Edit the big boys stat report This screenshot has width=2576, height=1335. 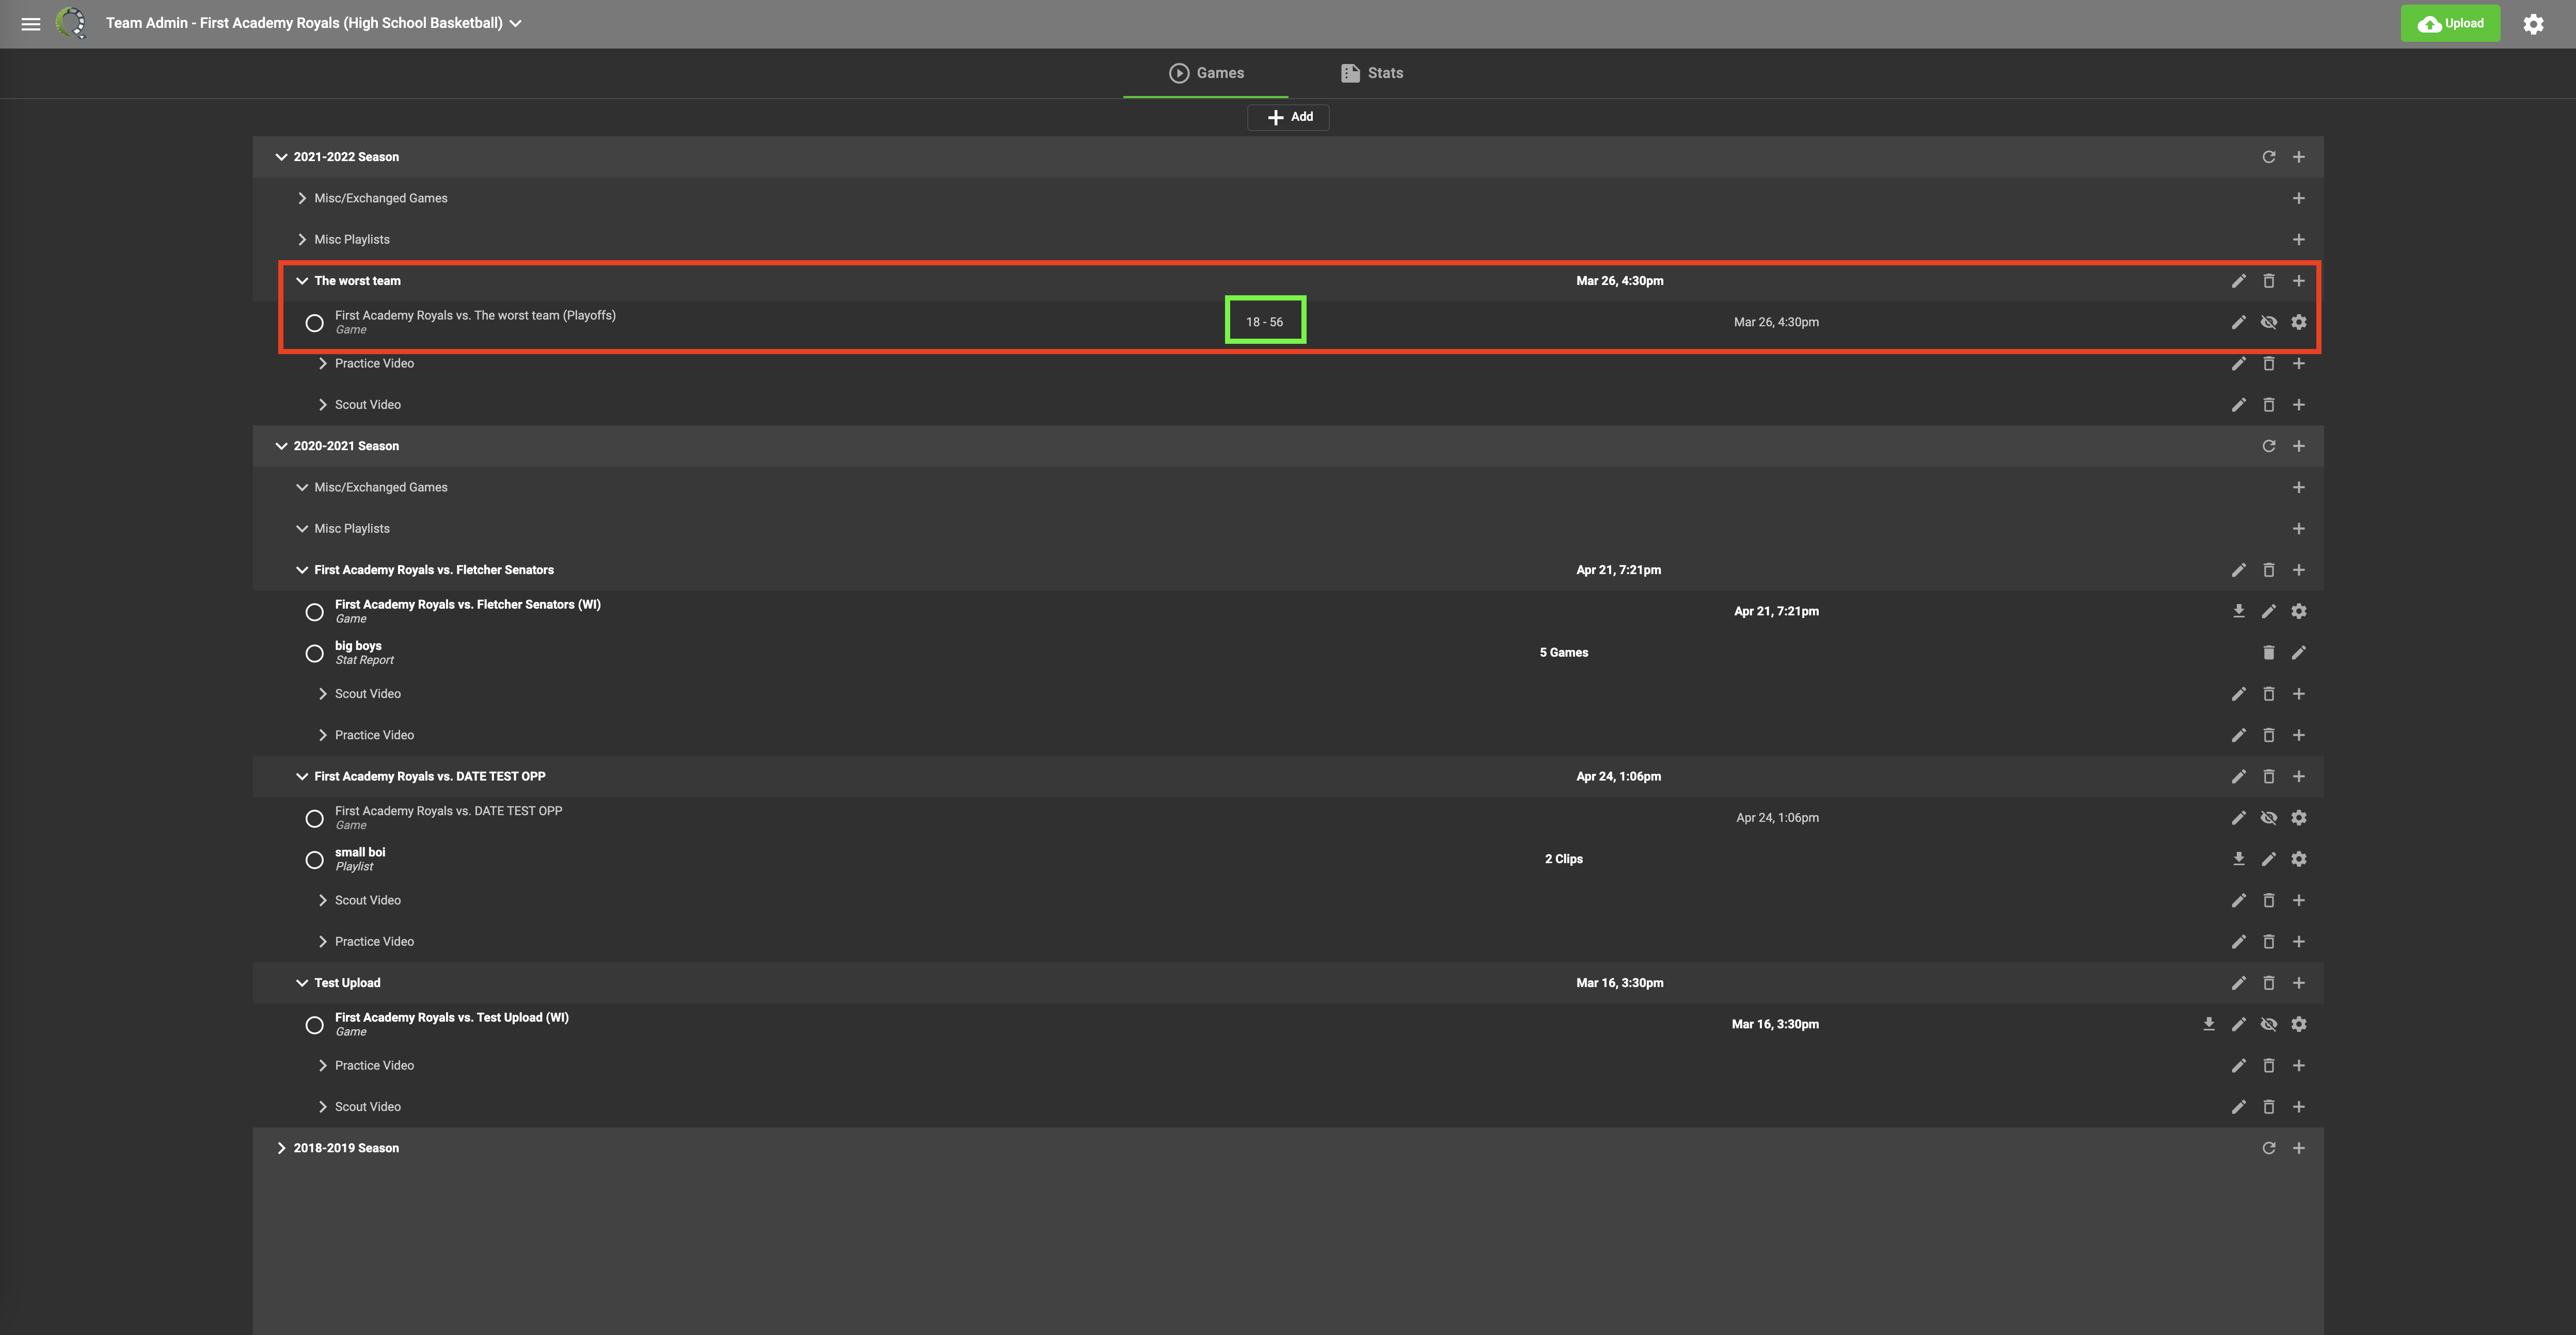(x=2299, y=652)
